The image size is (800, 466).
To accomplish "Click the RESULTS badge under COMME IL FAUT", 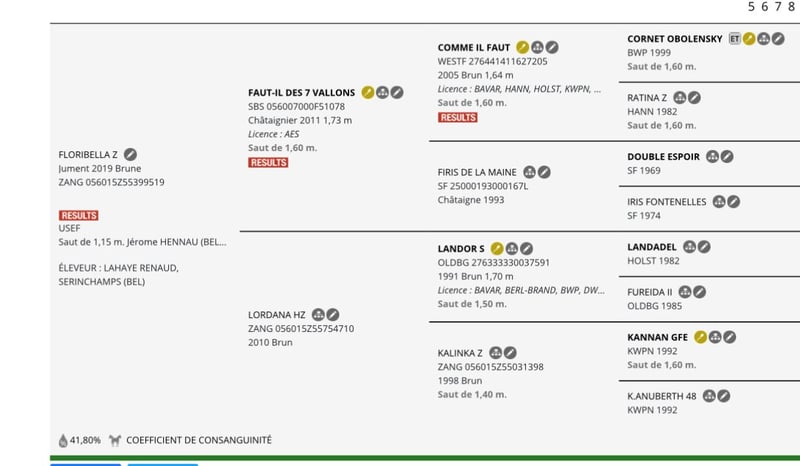I will coord(458,117).
